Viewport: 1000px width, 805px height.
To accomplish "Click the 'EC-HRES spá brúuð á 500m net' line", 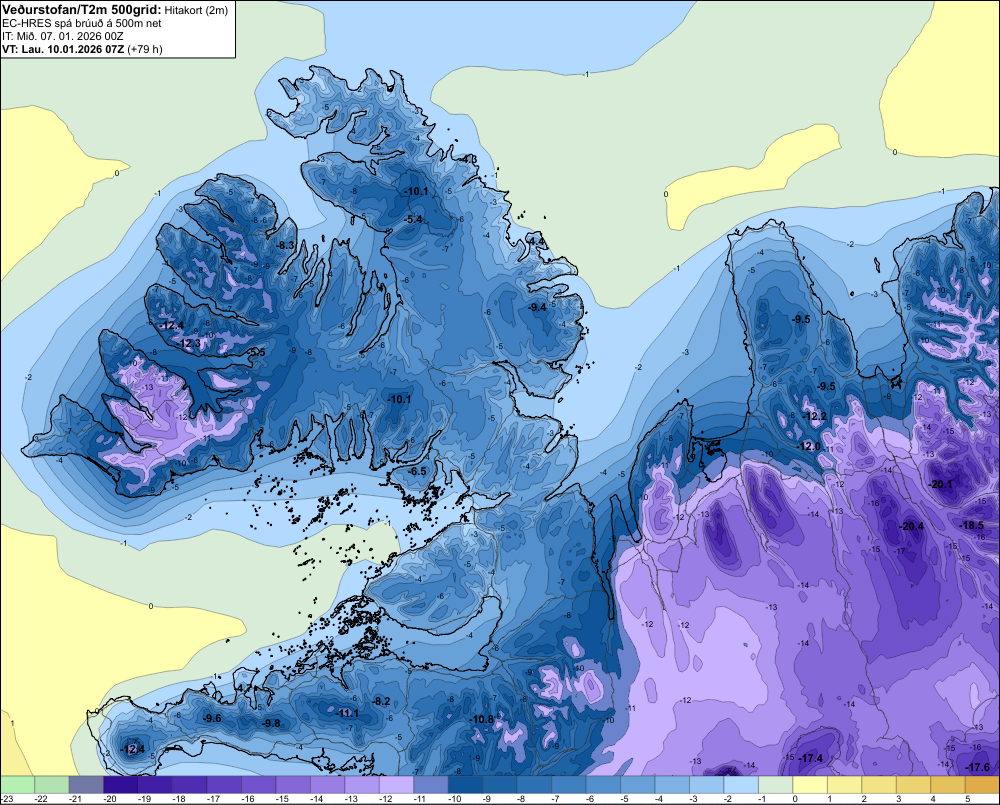I will click(82, 24).
